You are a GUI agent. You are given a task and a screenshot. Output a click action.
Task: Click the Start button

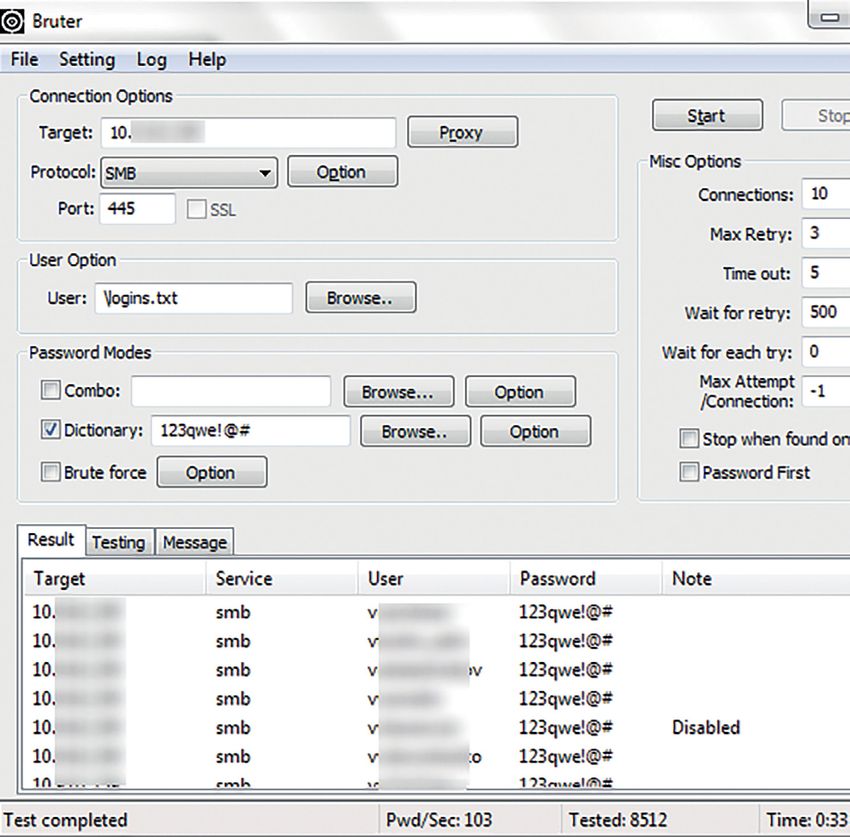(x=707, y=115)
